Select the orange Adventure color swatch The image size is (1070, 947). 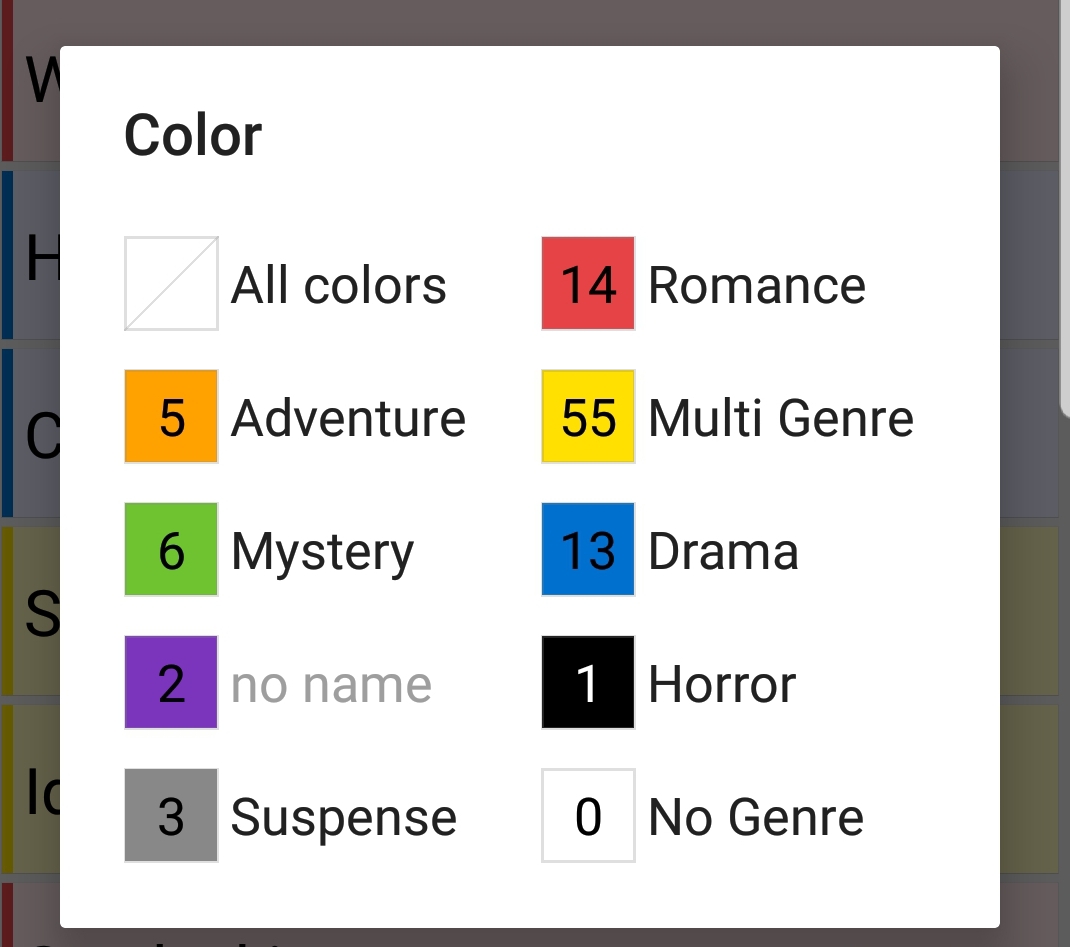(171, 416)
